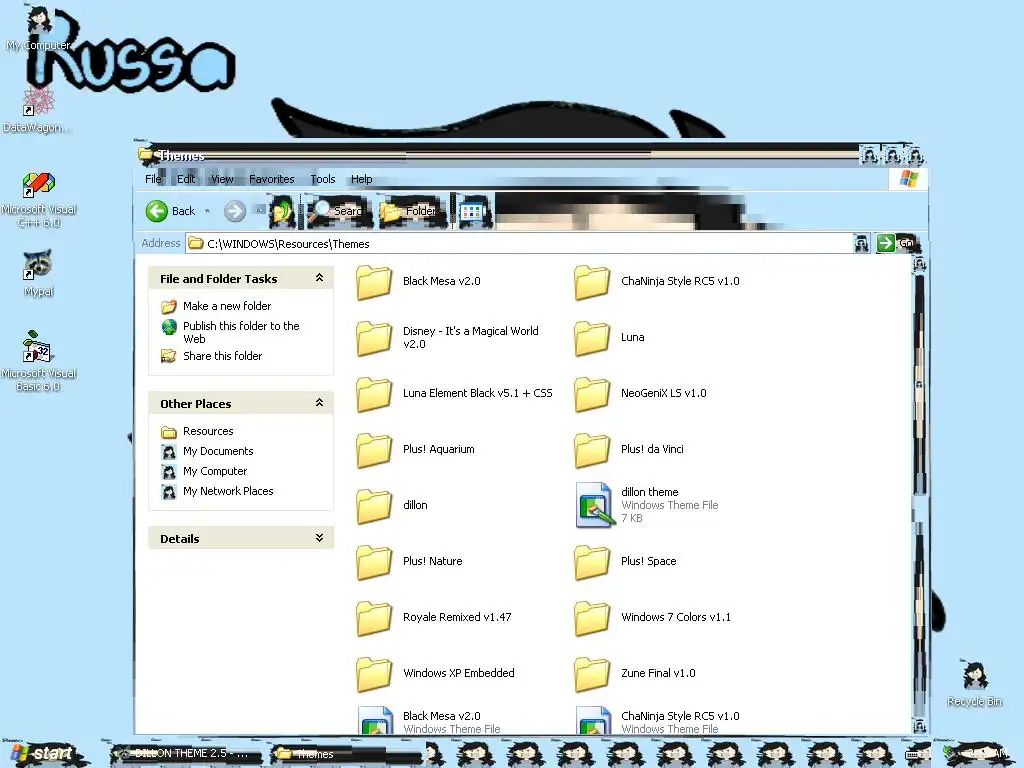Image resolution: width=1024 pixels, height=768 pixels.
Task: Select the Plus! Space folder icon
Action: [592, 562]
